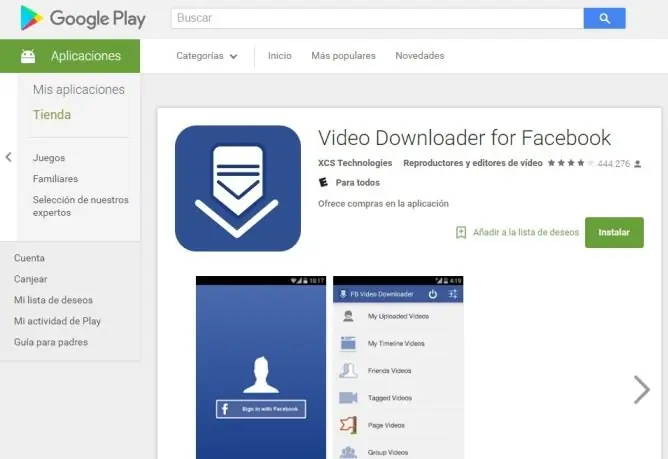Click the person icon beside the ratings count
This screenshot has height=459, width=668.
(638, 164)
